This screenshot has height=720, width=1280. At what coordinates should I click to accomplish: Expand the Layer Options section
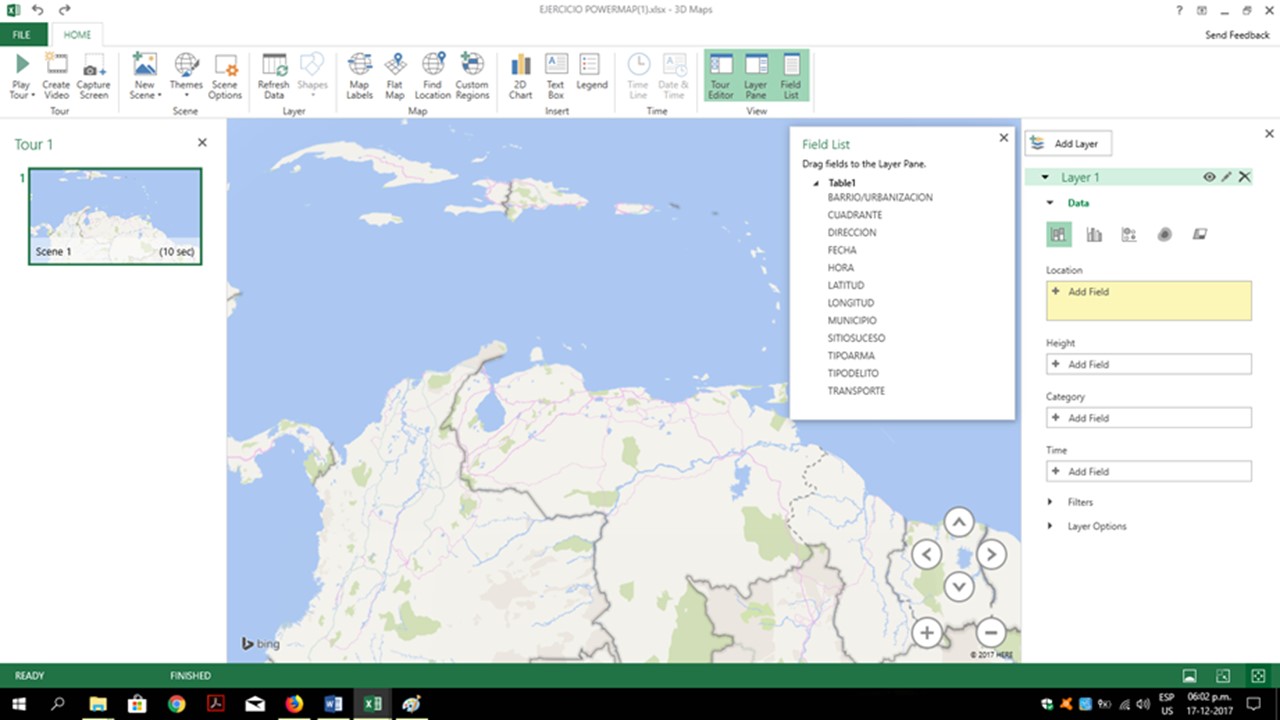point(1096,526)
